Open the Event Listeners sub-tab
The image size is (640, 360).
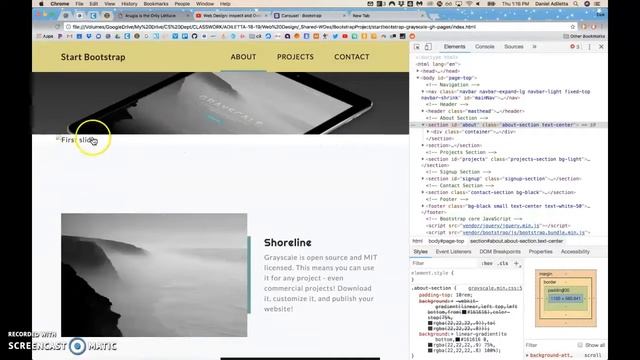click(453, 252)
